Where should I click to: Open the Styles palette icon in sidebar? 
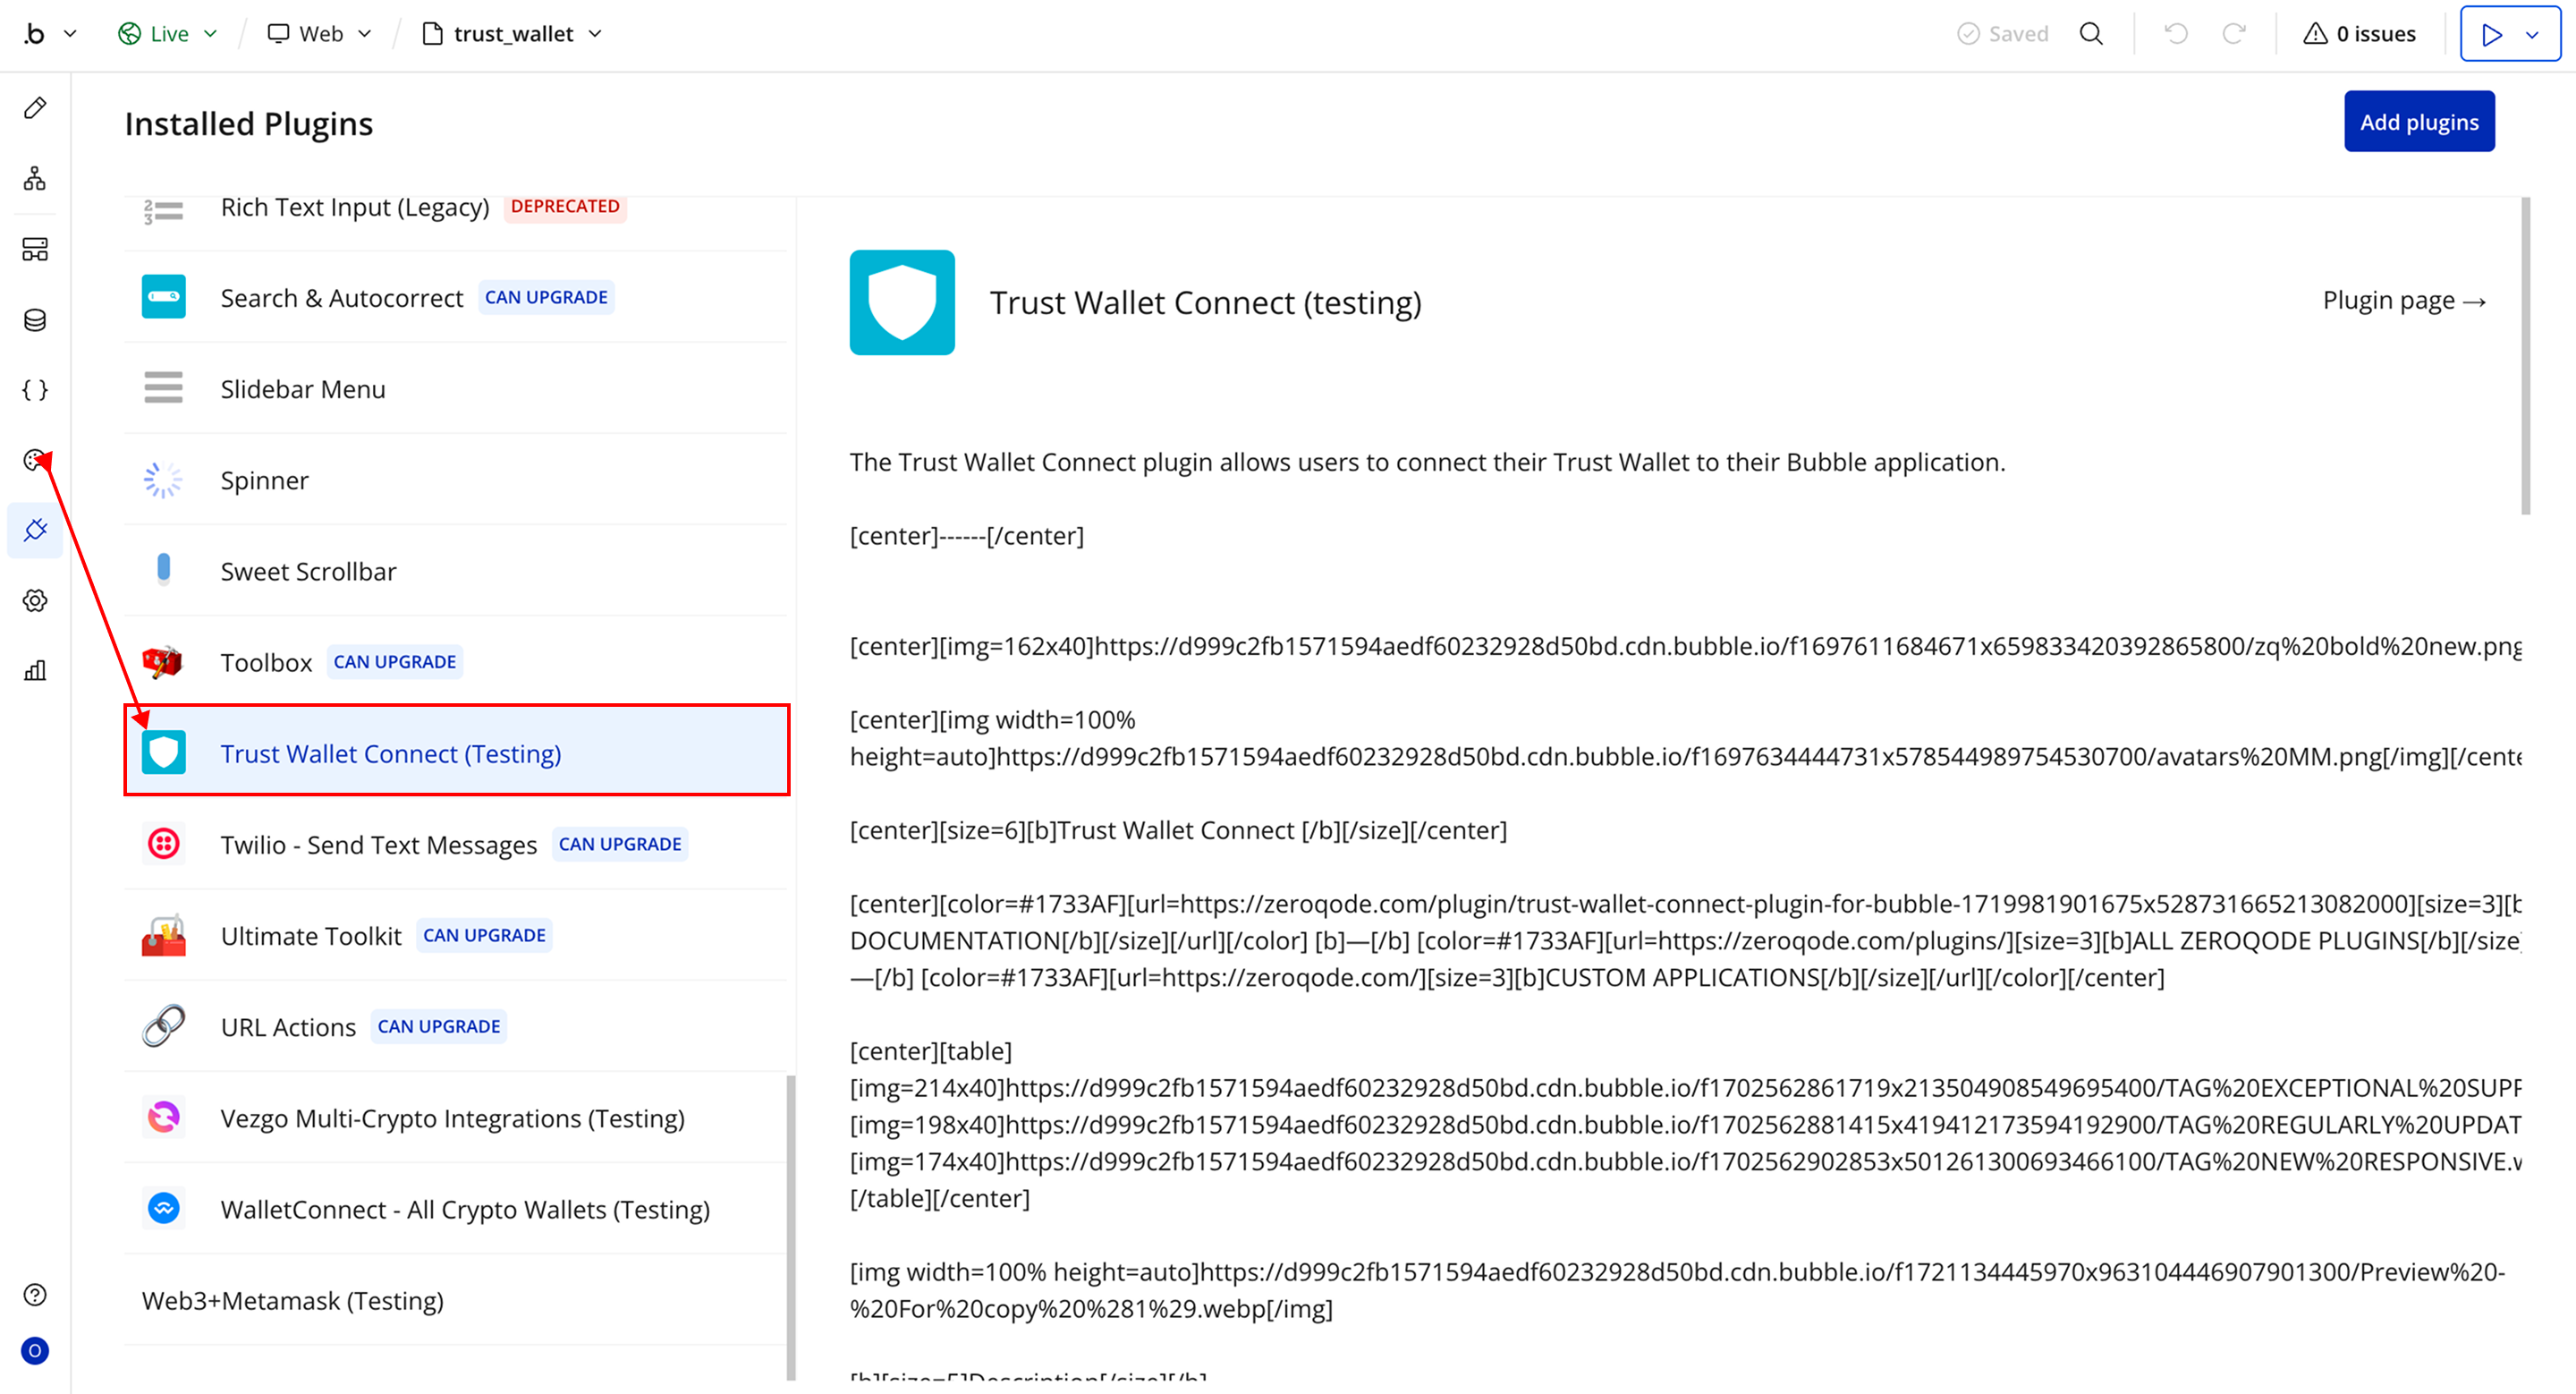point(35,460)
